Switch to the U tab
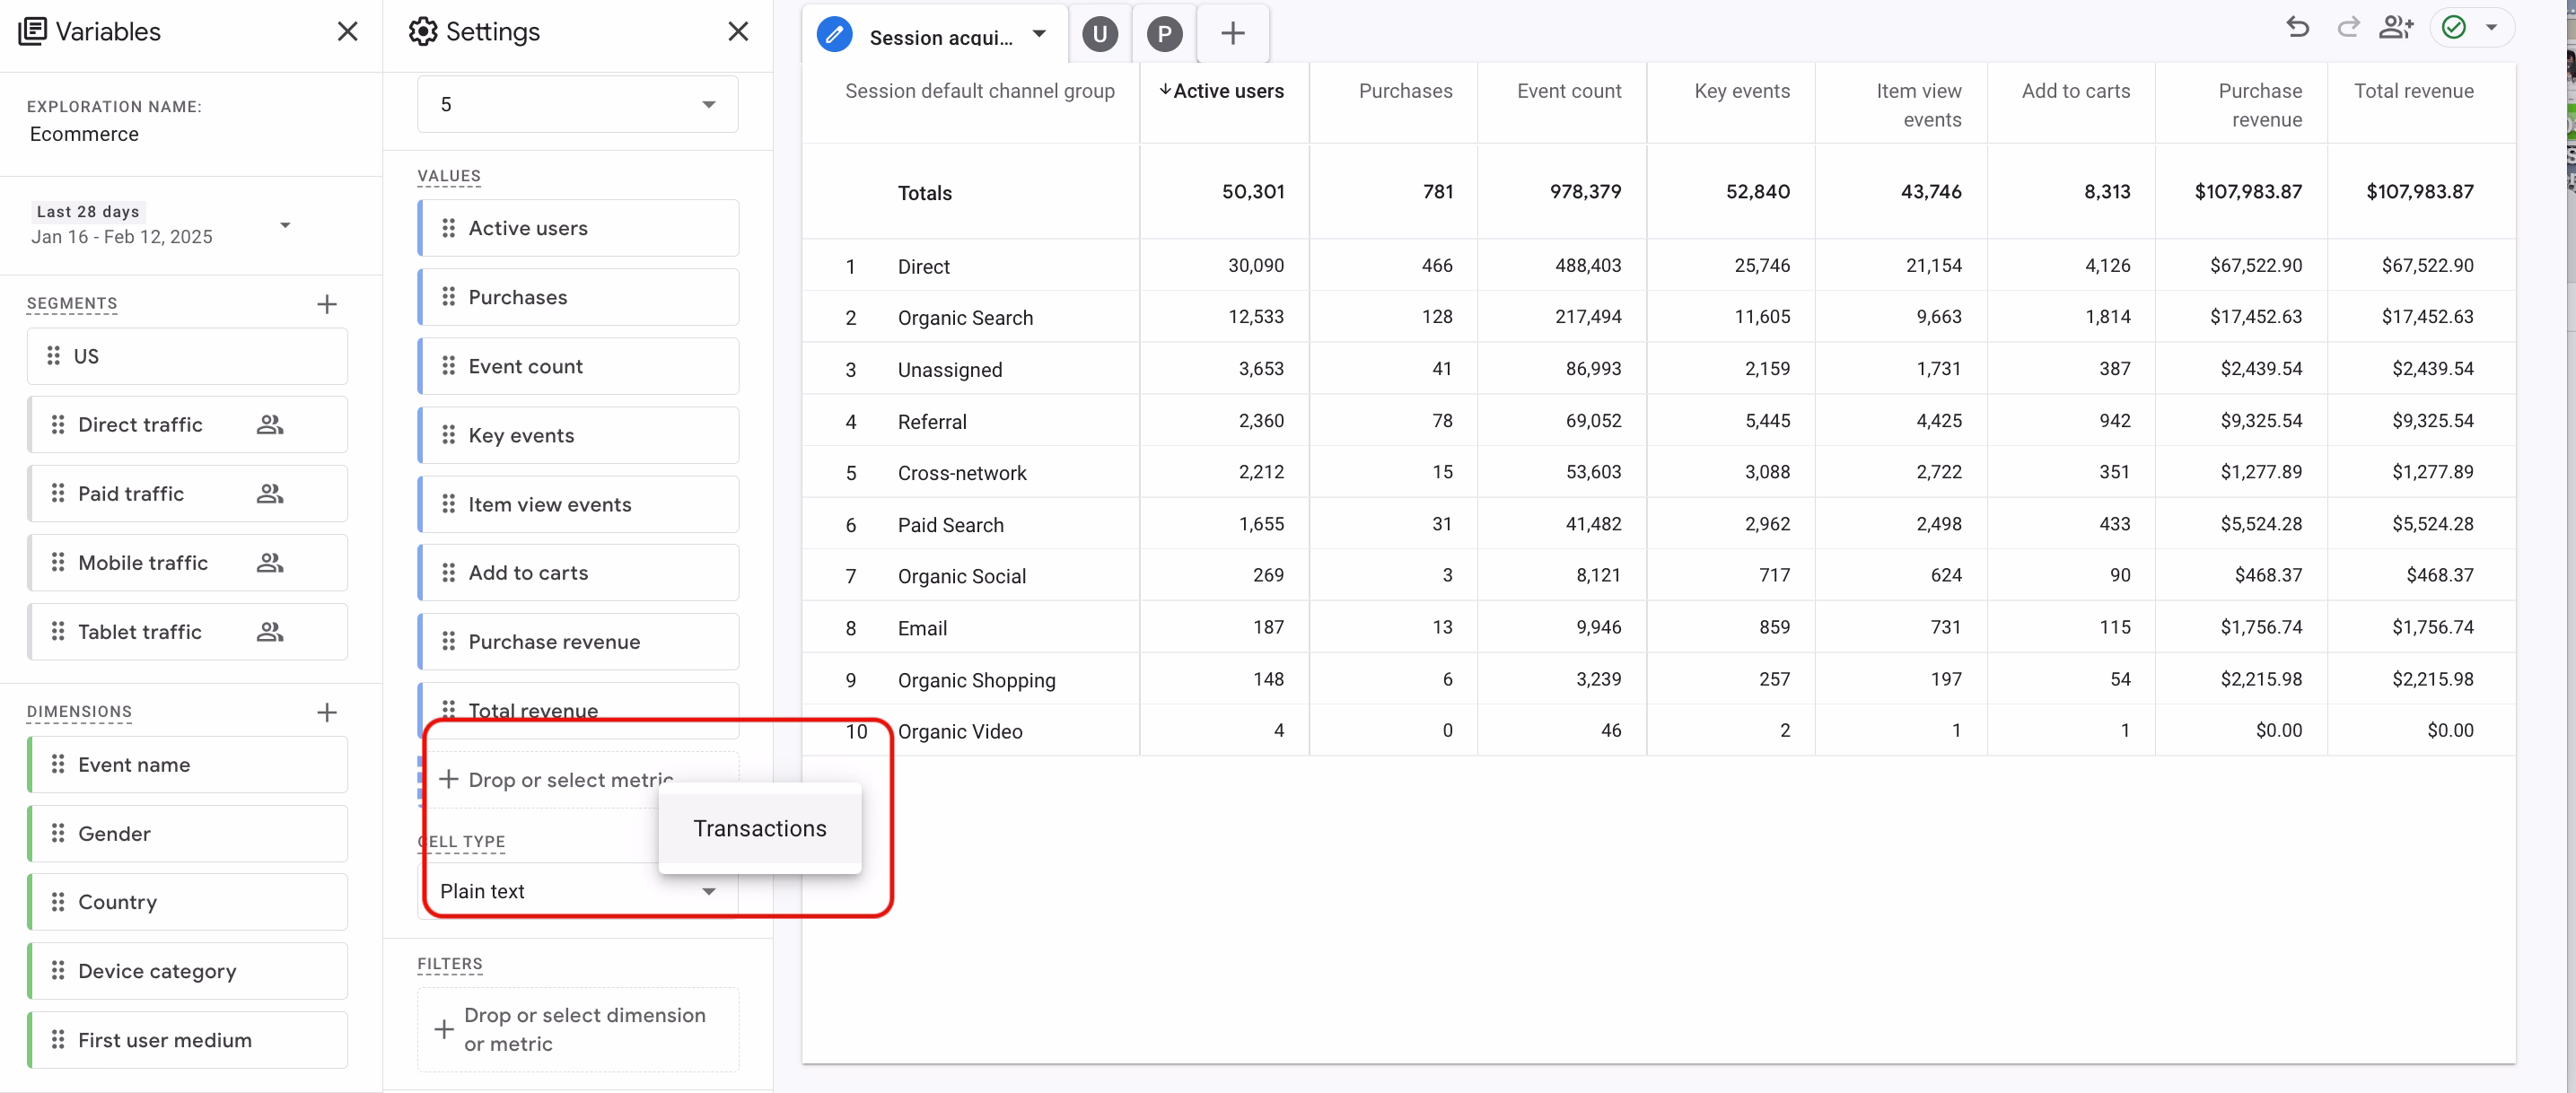This screenshot has height=1093, width=2576. point(1099,33)
